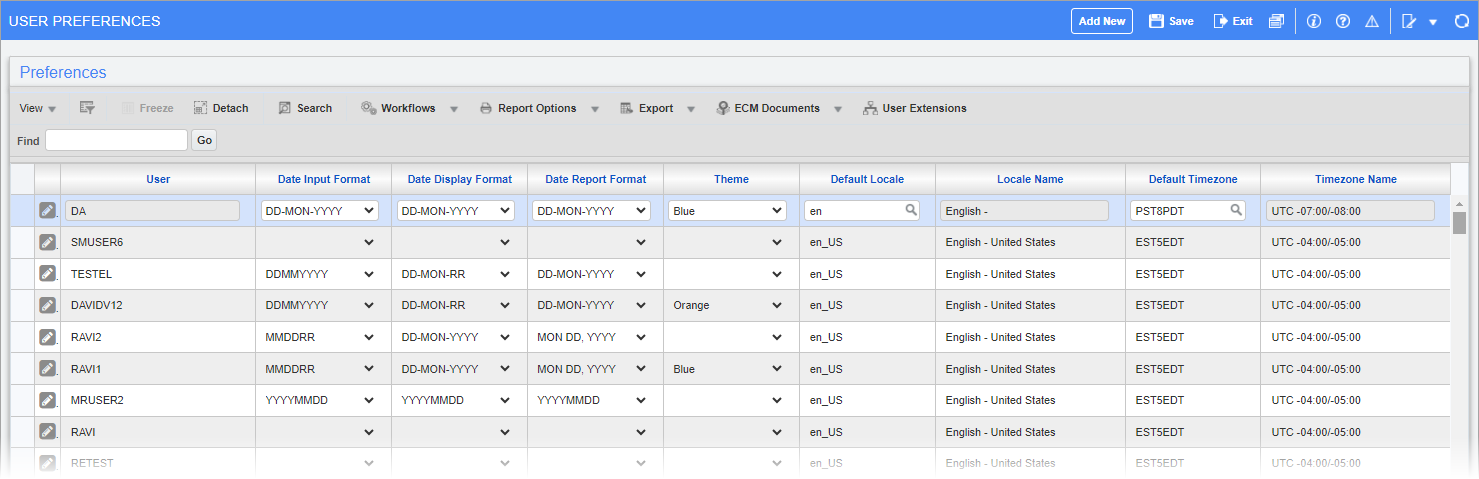
Task: Expand the Export dropdown arrow
Action: coord(690,109)
